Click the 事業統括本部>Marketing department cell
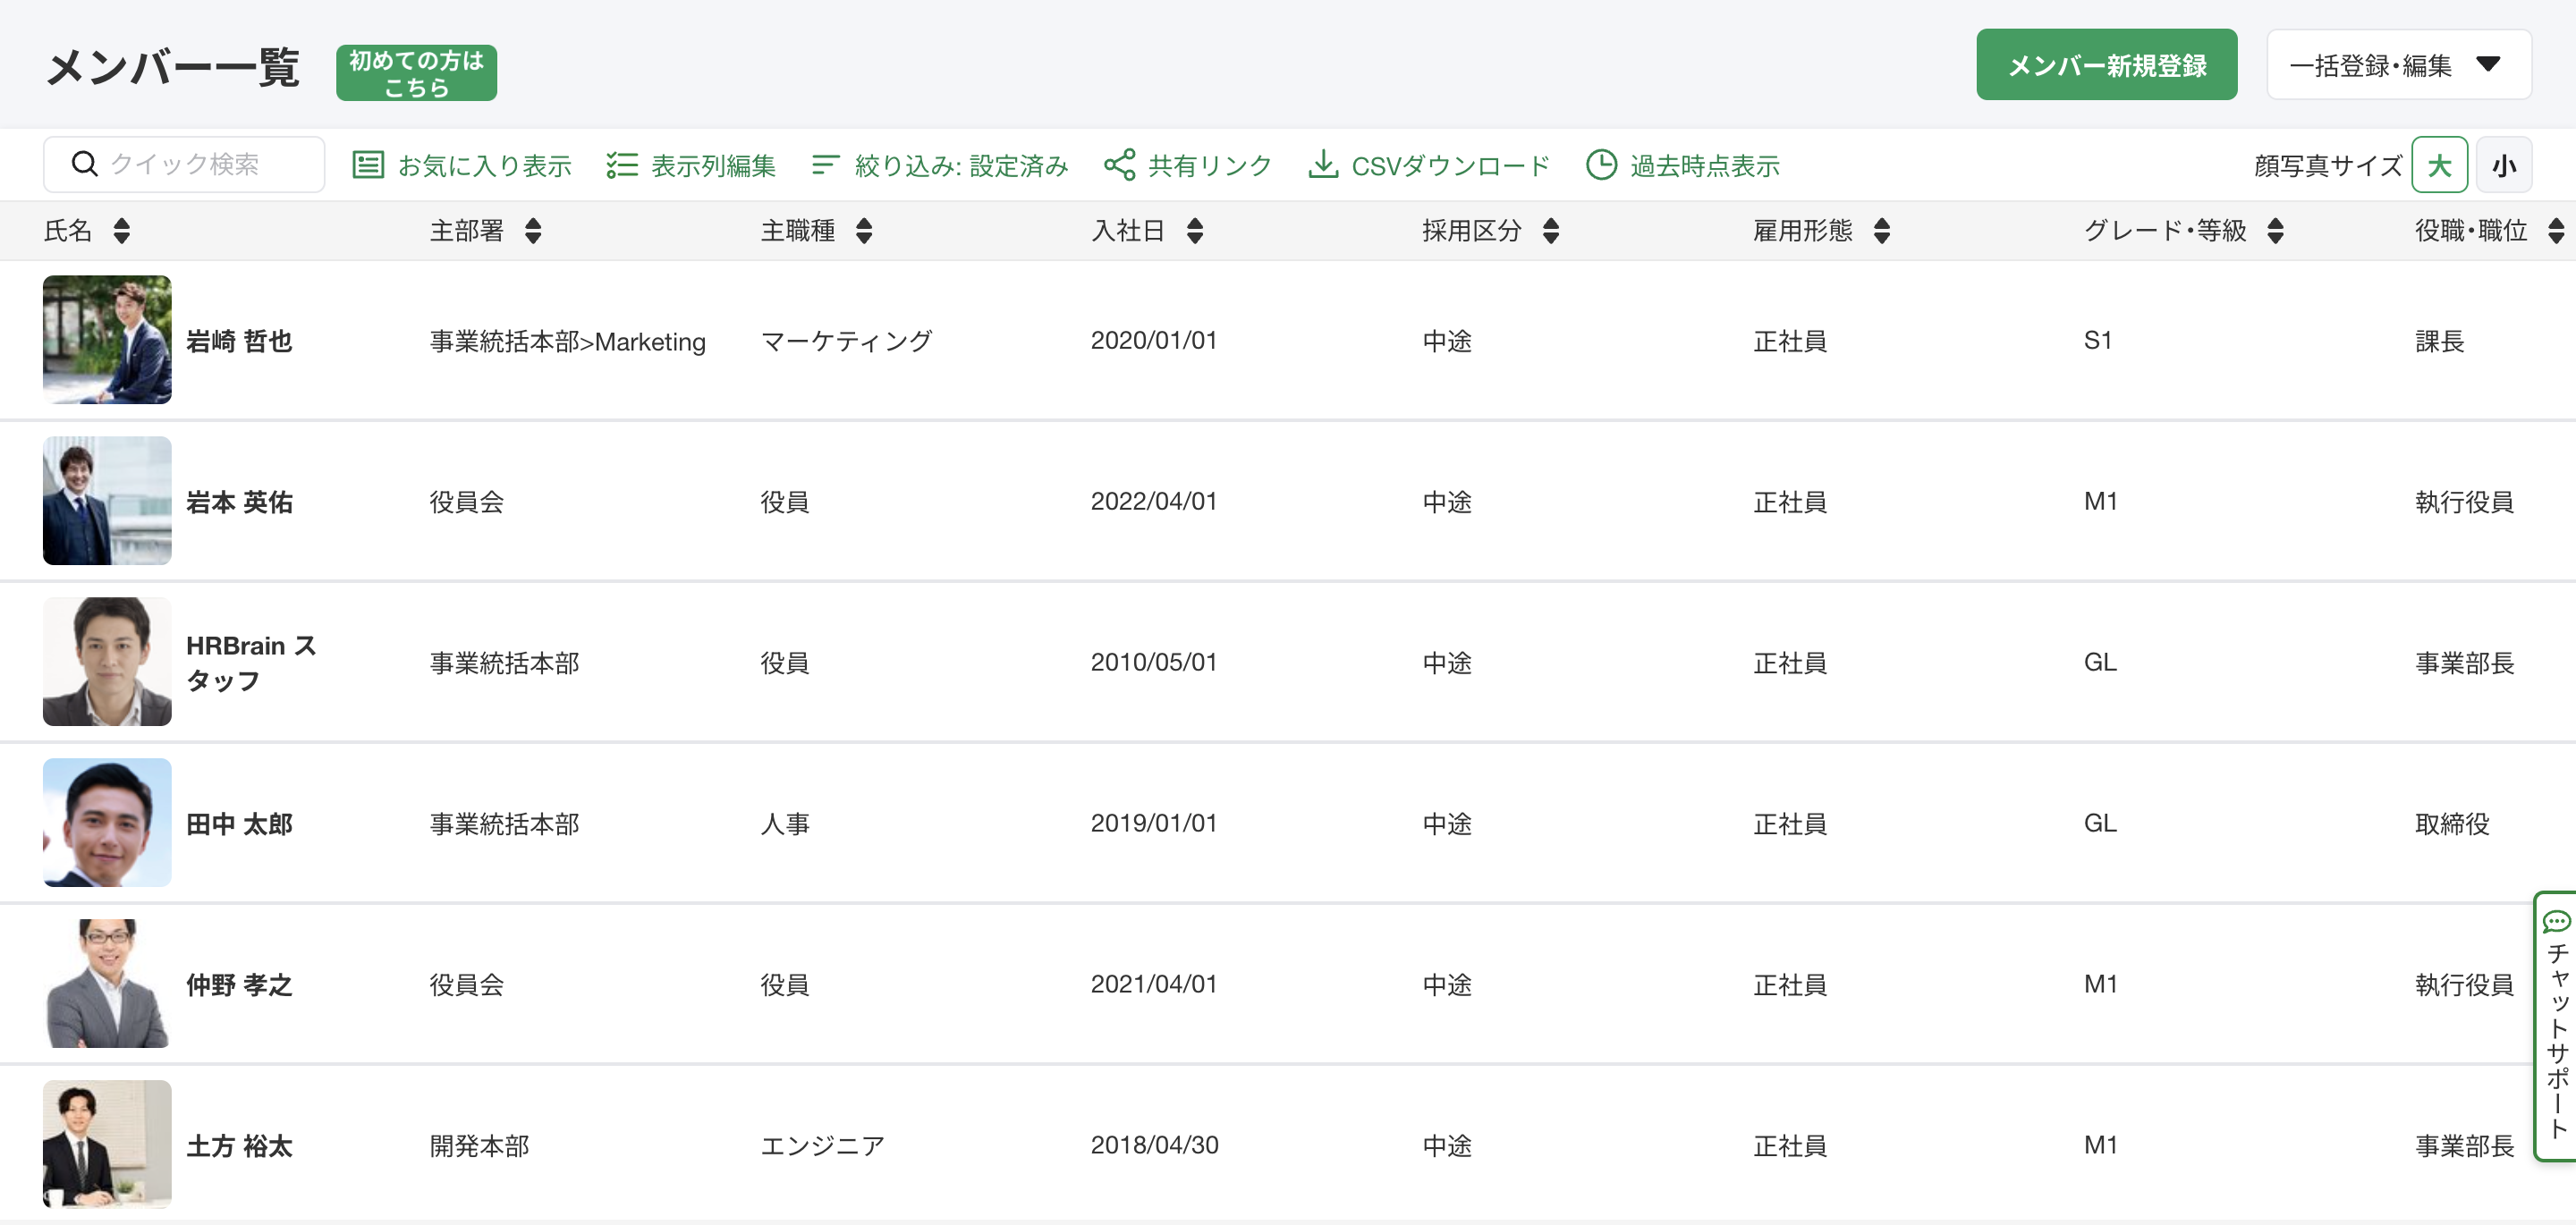 568,341
